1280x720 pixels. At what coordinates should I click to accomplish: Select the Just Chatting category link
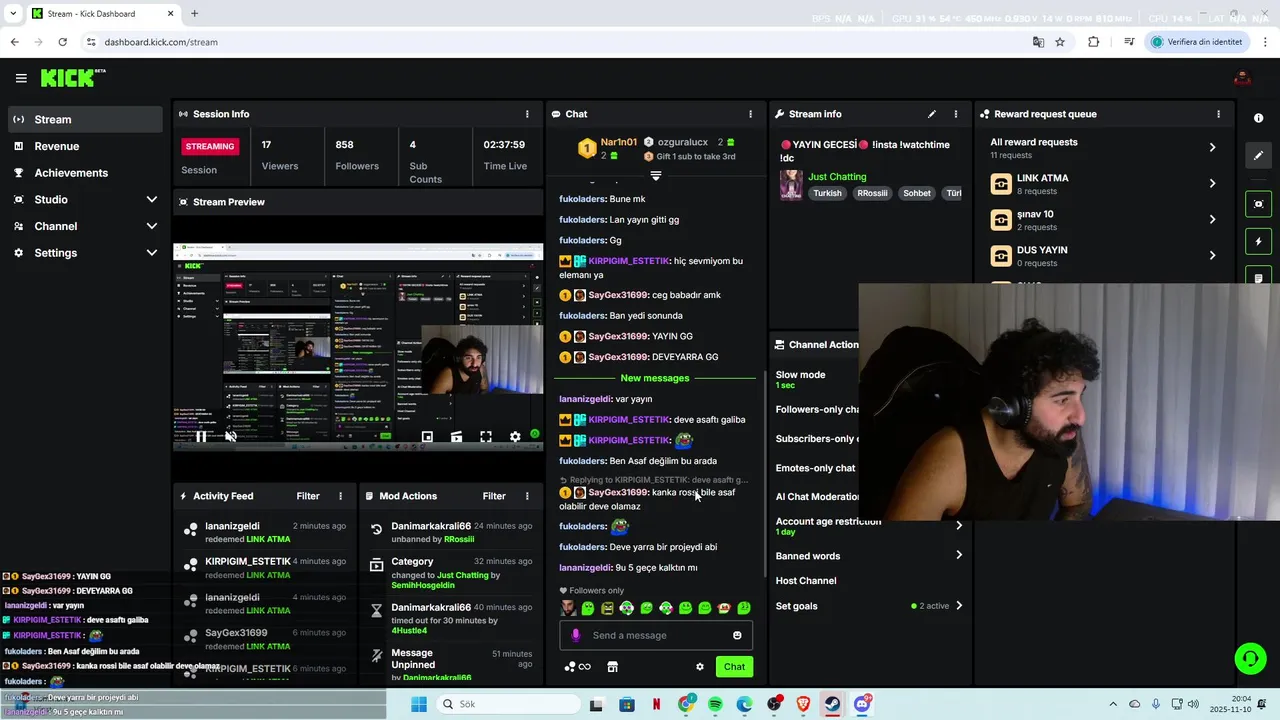(x=837, y=177)
